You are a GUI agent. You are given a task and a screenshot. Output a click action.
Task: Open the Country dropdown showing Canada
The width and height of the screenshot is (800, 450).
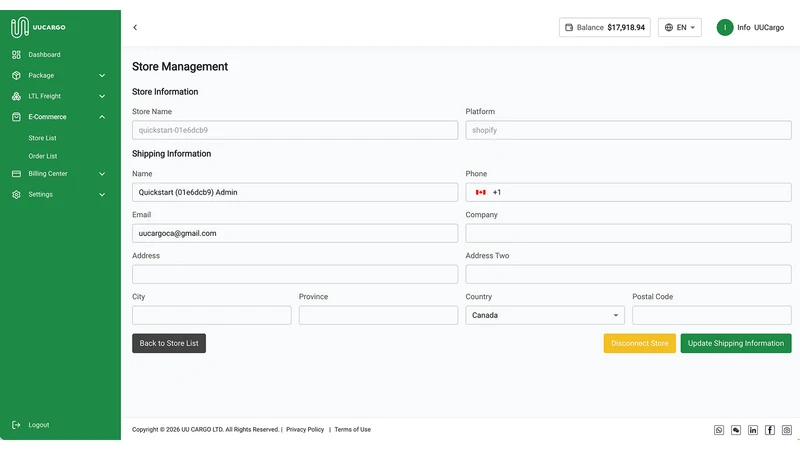pos(545,315)
